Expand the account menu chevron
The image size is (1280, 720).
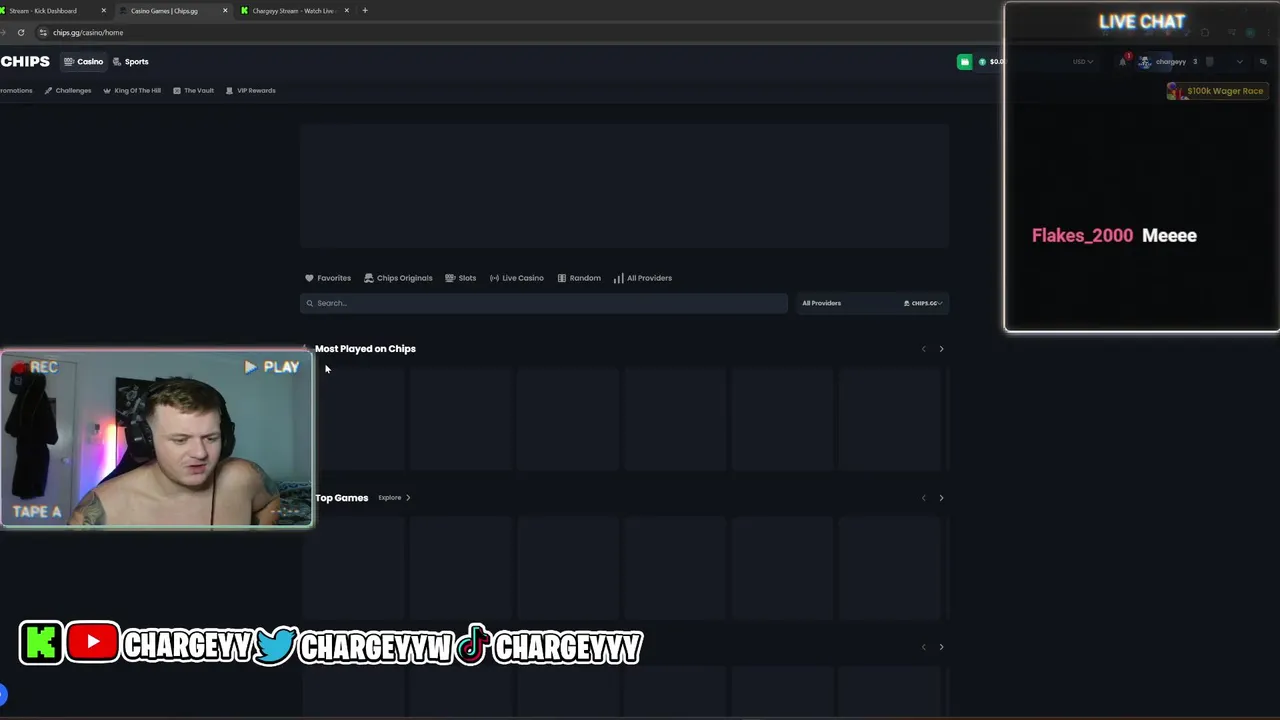[x=1240, y=62]
